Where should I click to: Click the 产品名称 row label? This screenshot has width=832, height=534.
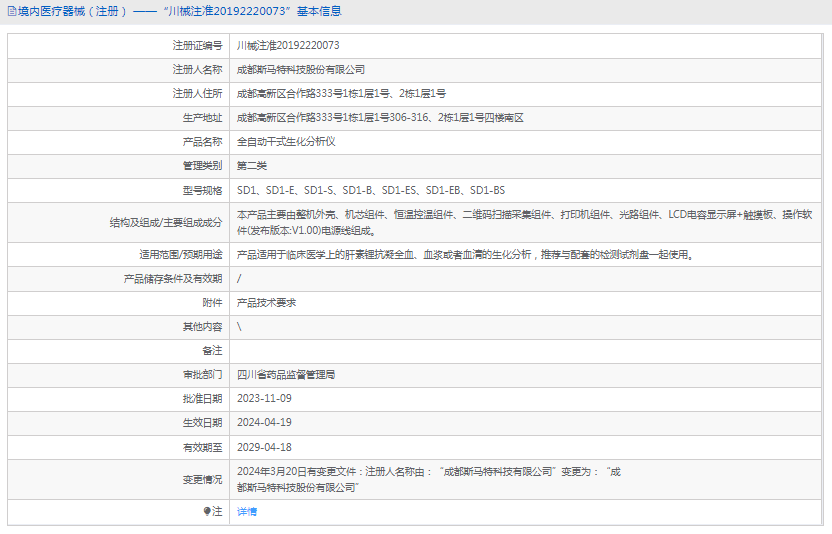(x=203, y=142)
